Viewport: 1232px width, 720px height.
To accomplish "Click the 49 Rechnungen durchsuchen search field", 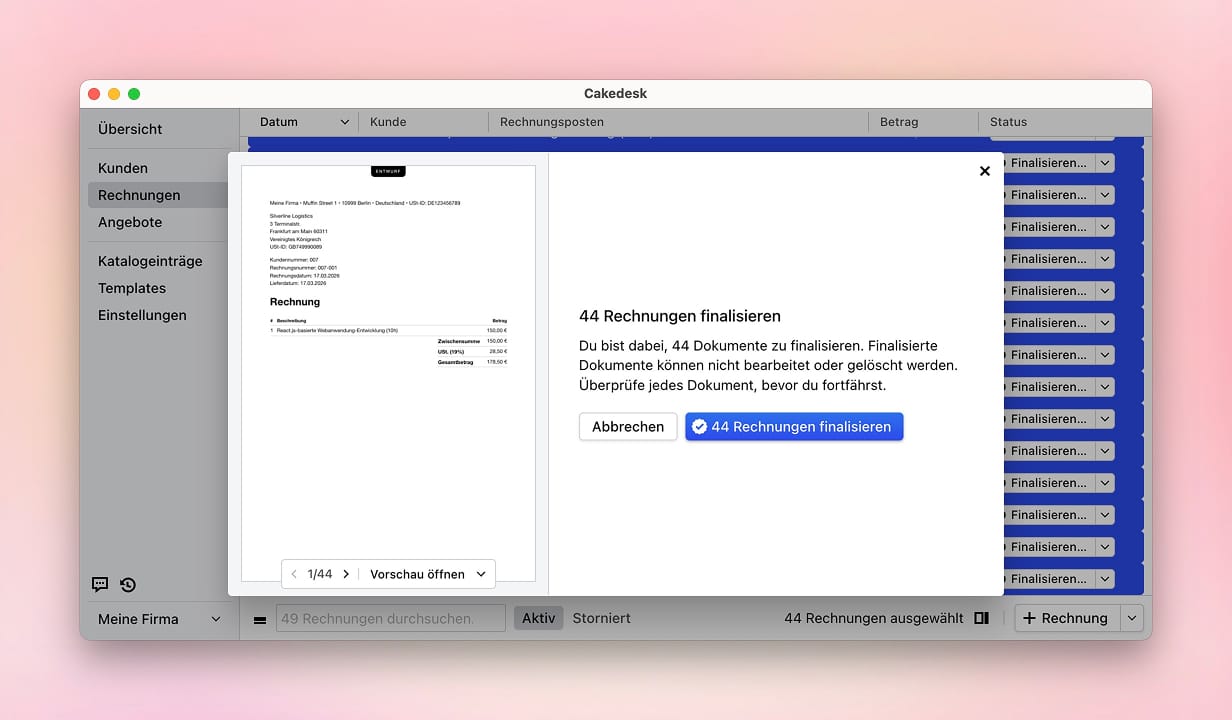I will pos(391,618).
